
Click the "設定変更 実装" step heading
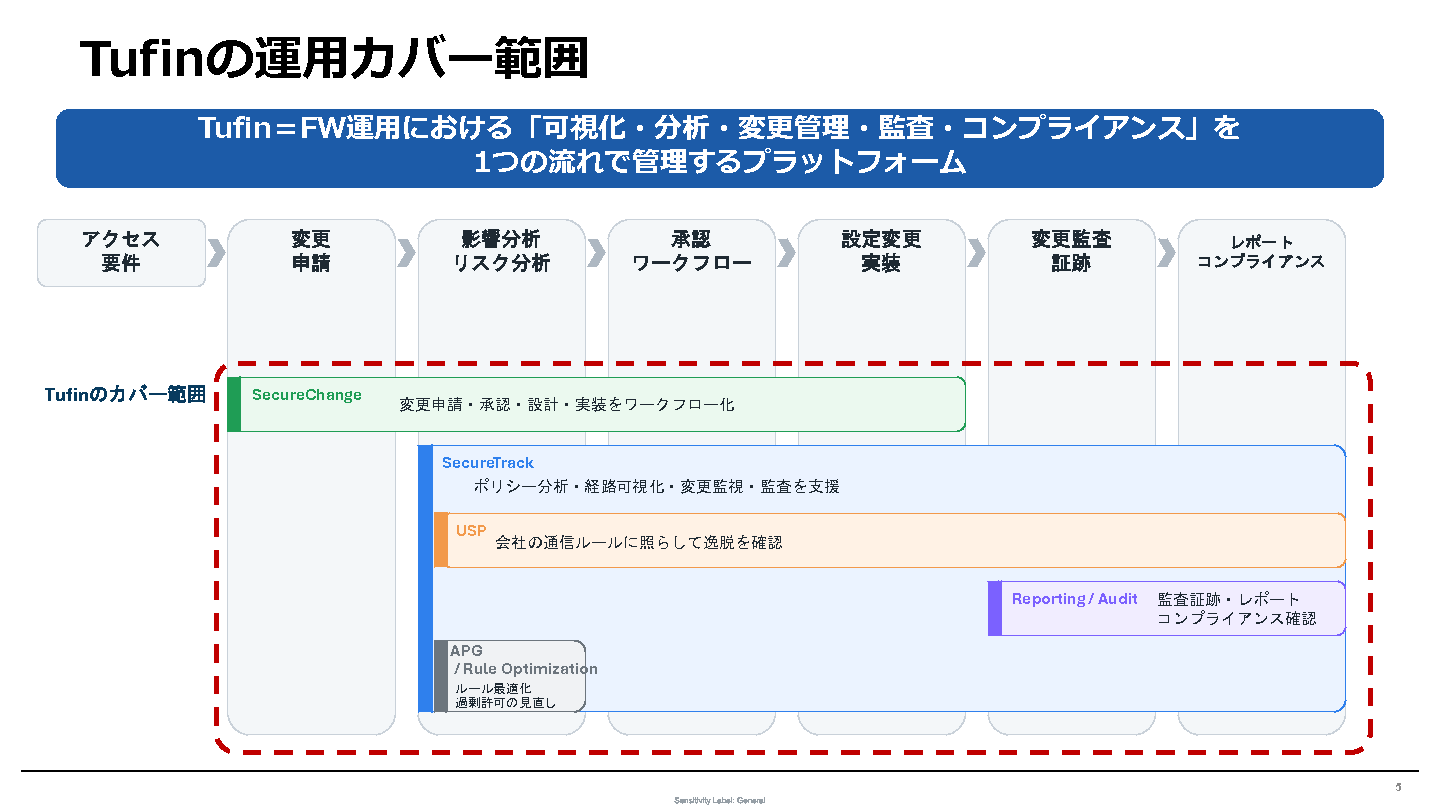(x=881, y=252)
